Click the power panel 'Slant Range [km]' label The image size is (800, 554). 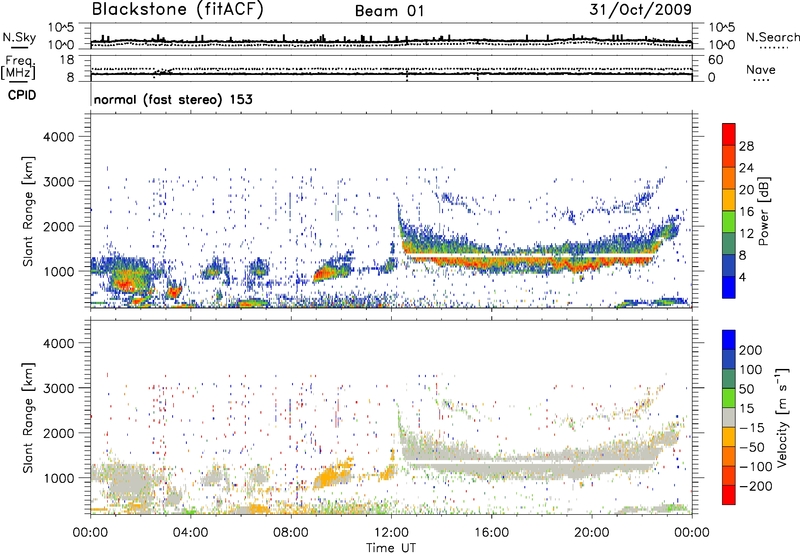pos(28,211)
